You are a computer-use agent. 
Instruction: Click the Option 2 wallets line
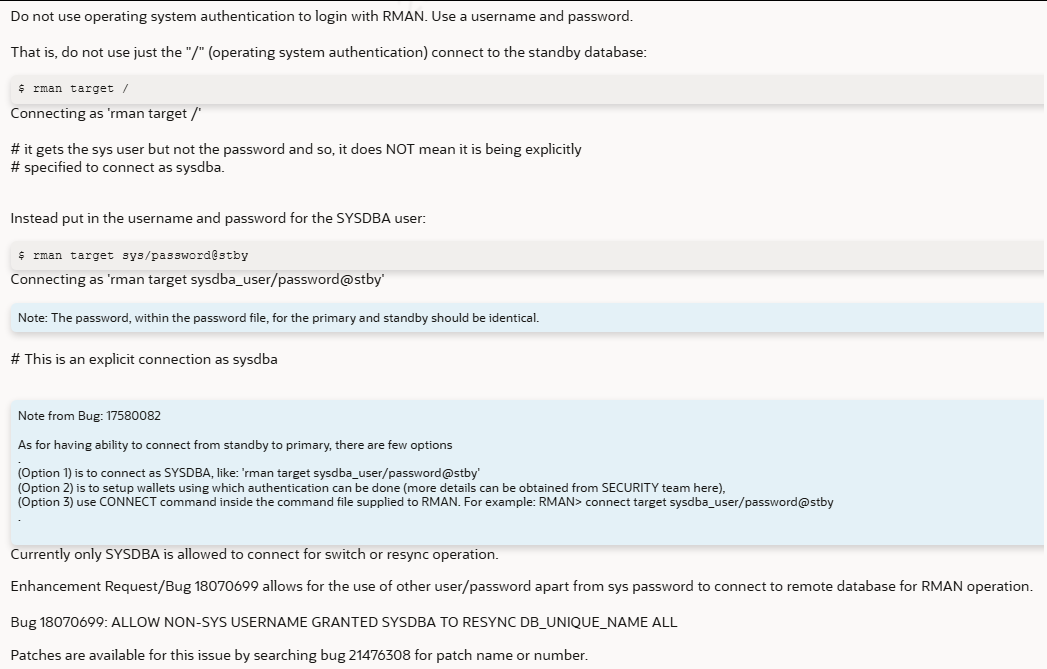[371, 487]
